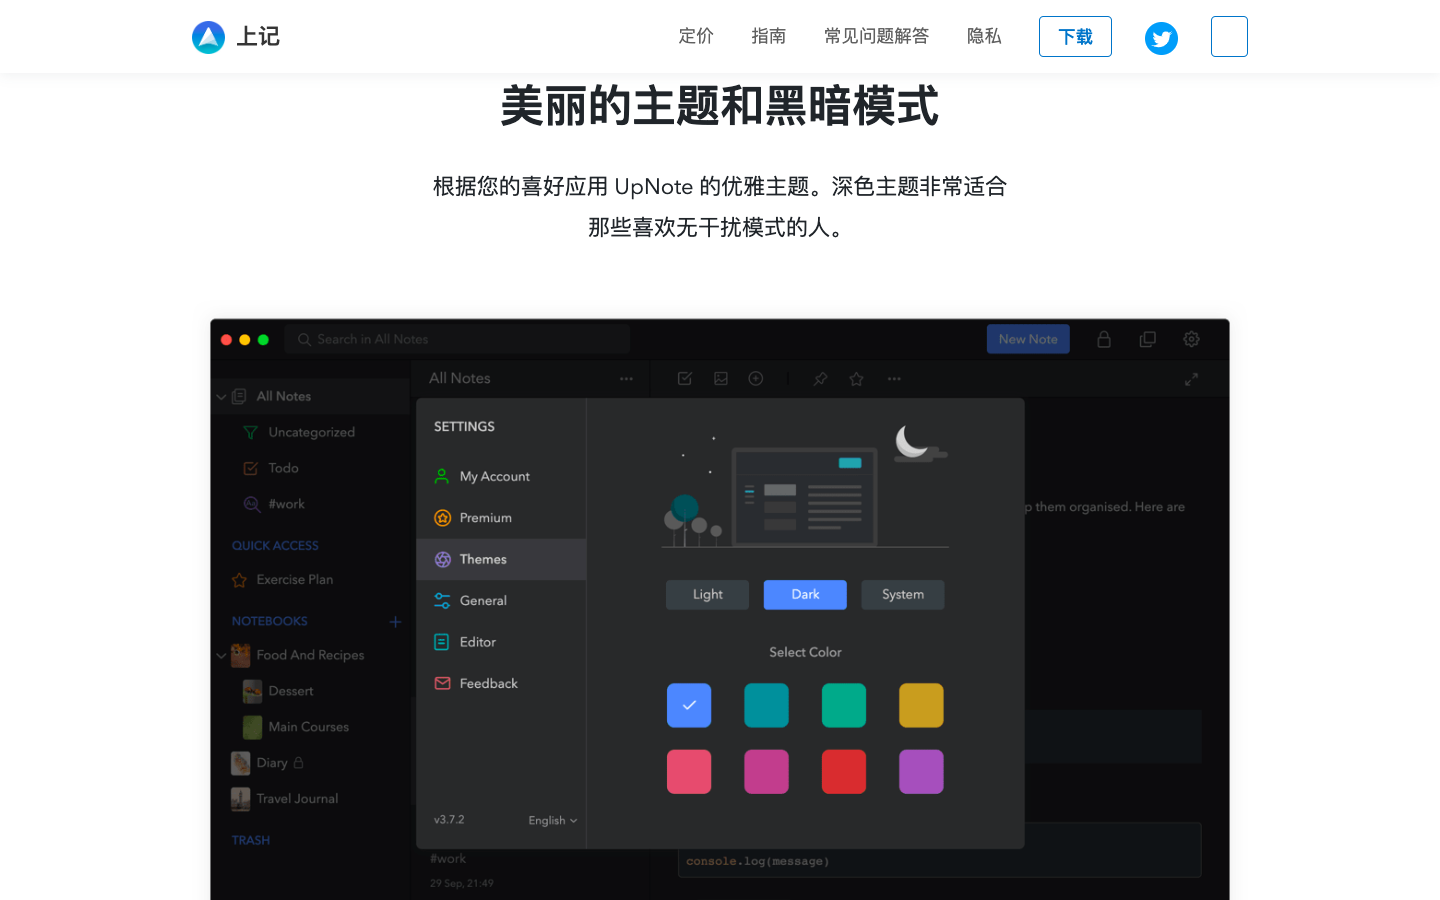
Task: Select the red color swatch
Action: click(844, 772)
